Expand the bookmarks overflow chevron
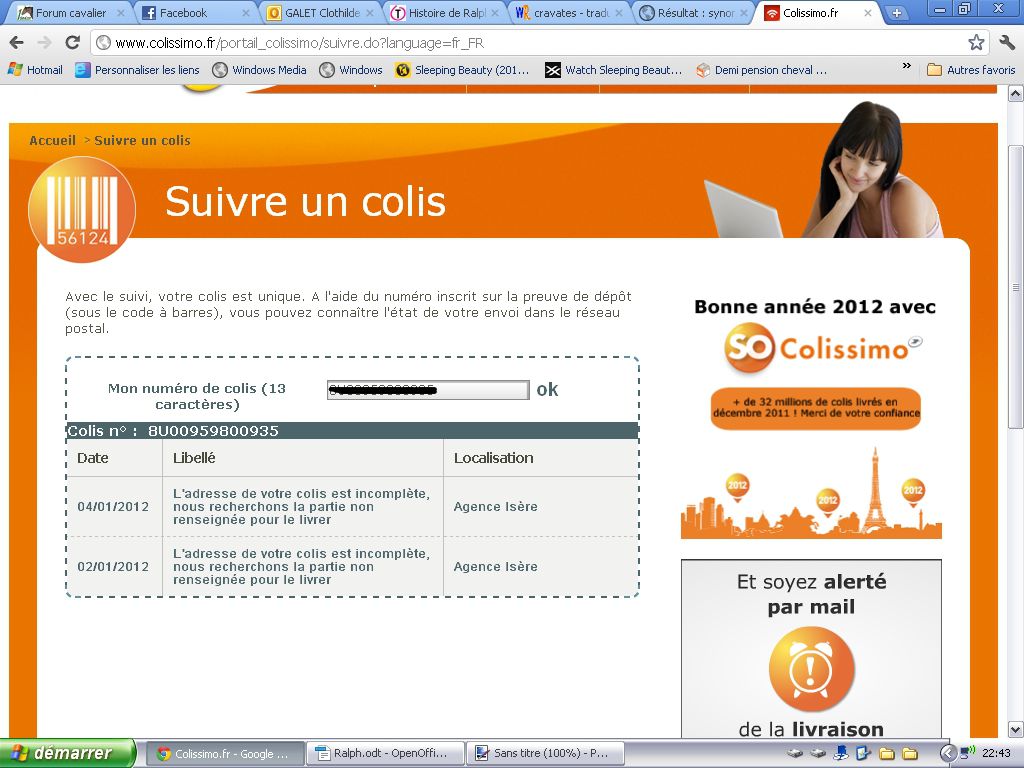1024x768 pixels. (x=907, y=67)
